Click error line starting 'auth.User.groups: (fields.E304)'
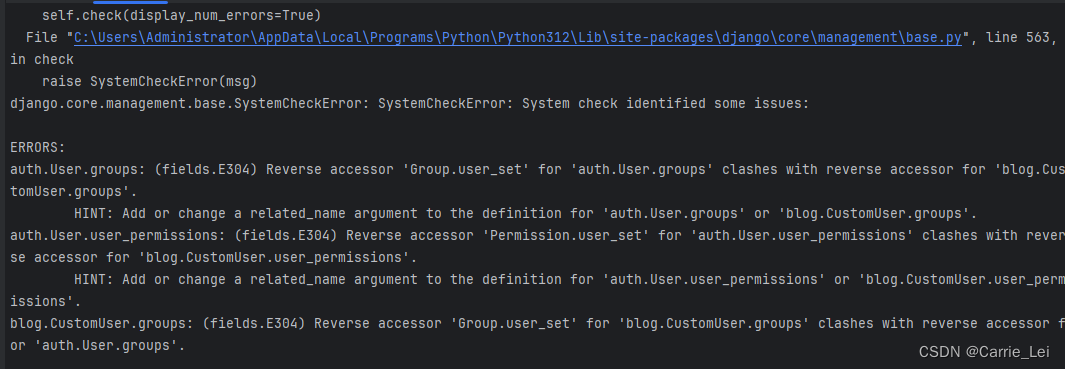This screenshot has width=1065, height=369. [x=537, y=170]
